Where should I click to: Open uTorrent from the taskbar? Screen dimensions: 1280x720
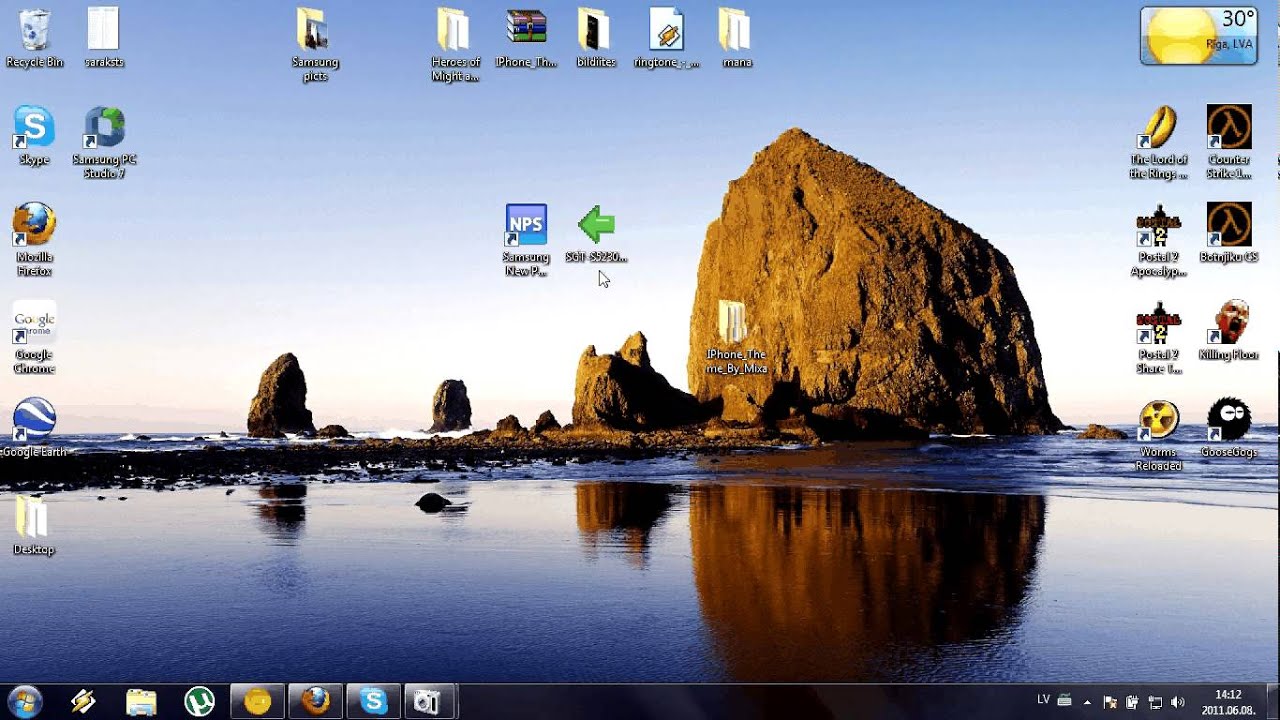[199, 702]
